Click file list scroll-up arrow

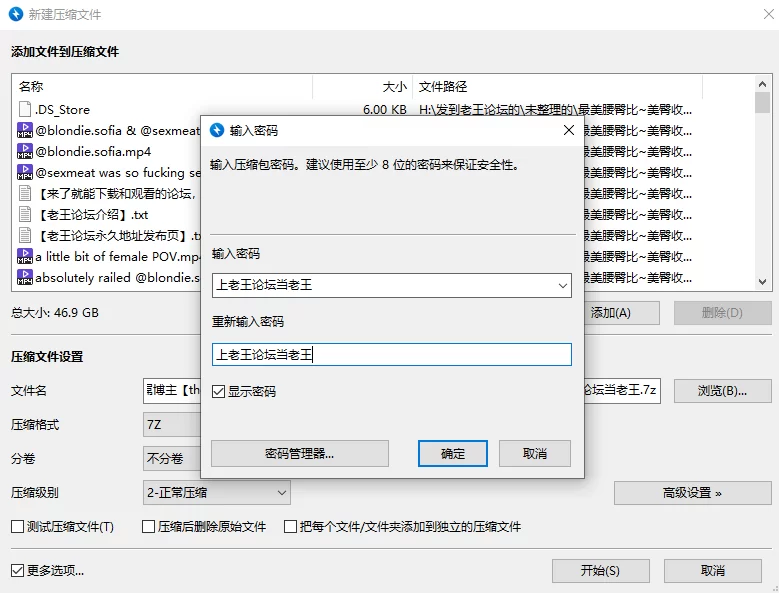(762, 84)
